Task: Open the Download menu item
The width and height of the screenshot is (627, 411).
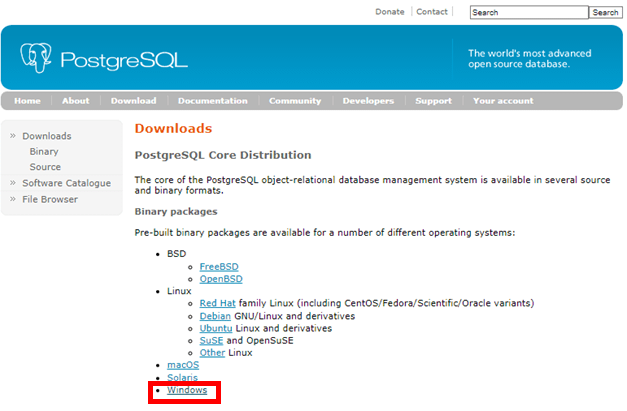Action: (134, 101)
